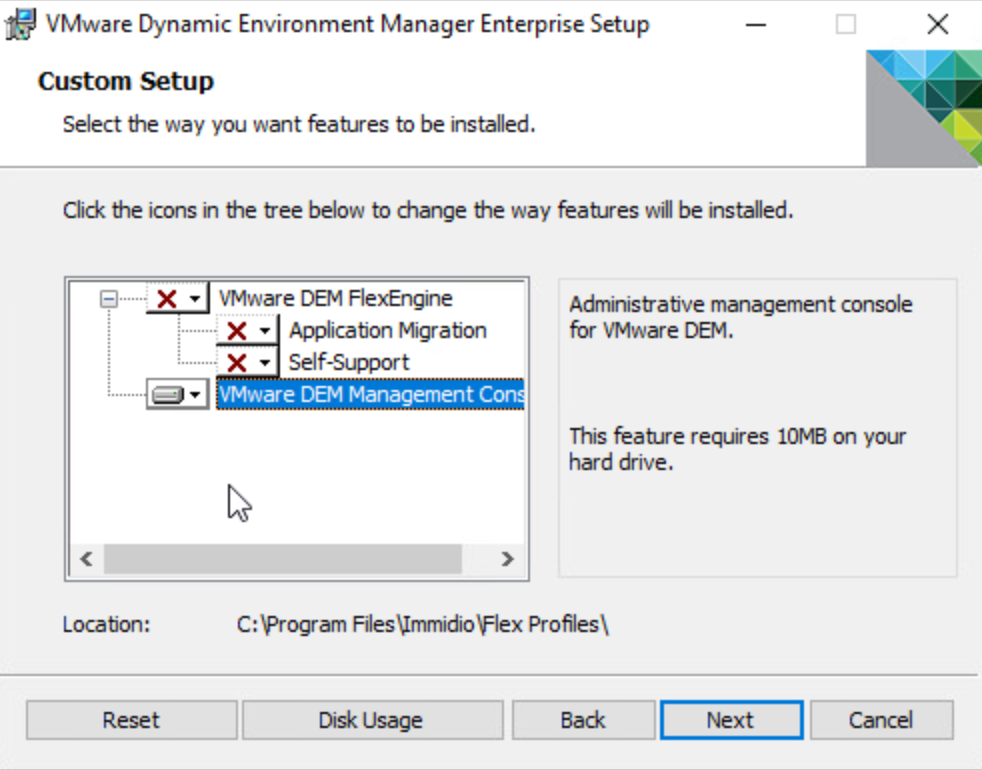Viewport: 982px width, 770px height.
Task: Open the Disk Usage dialog
Action: 371,720
